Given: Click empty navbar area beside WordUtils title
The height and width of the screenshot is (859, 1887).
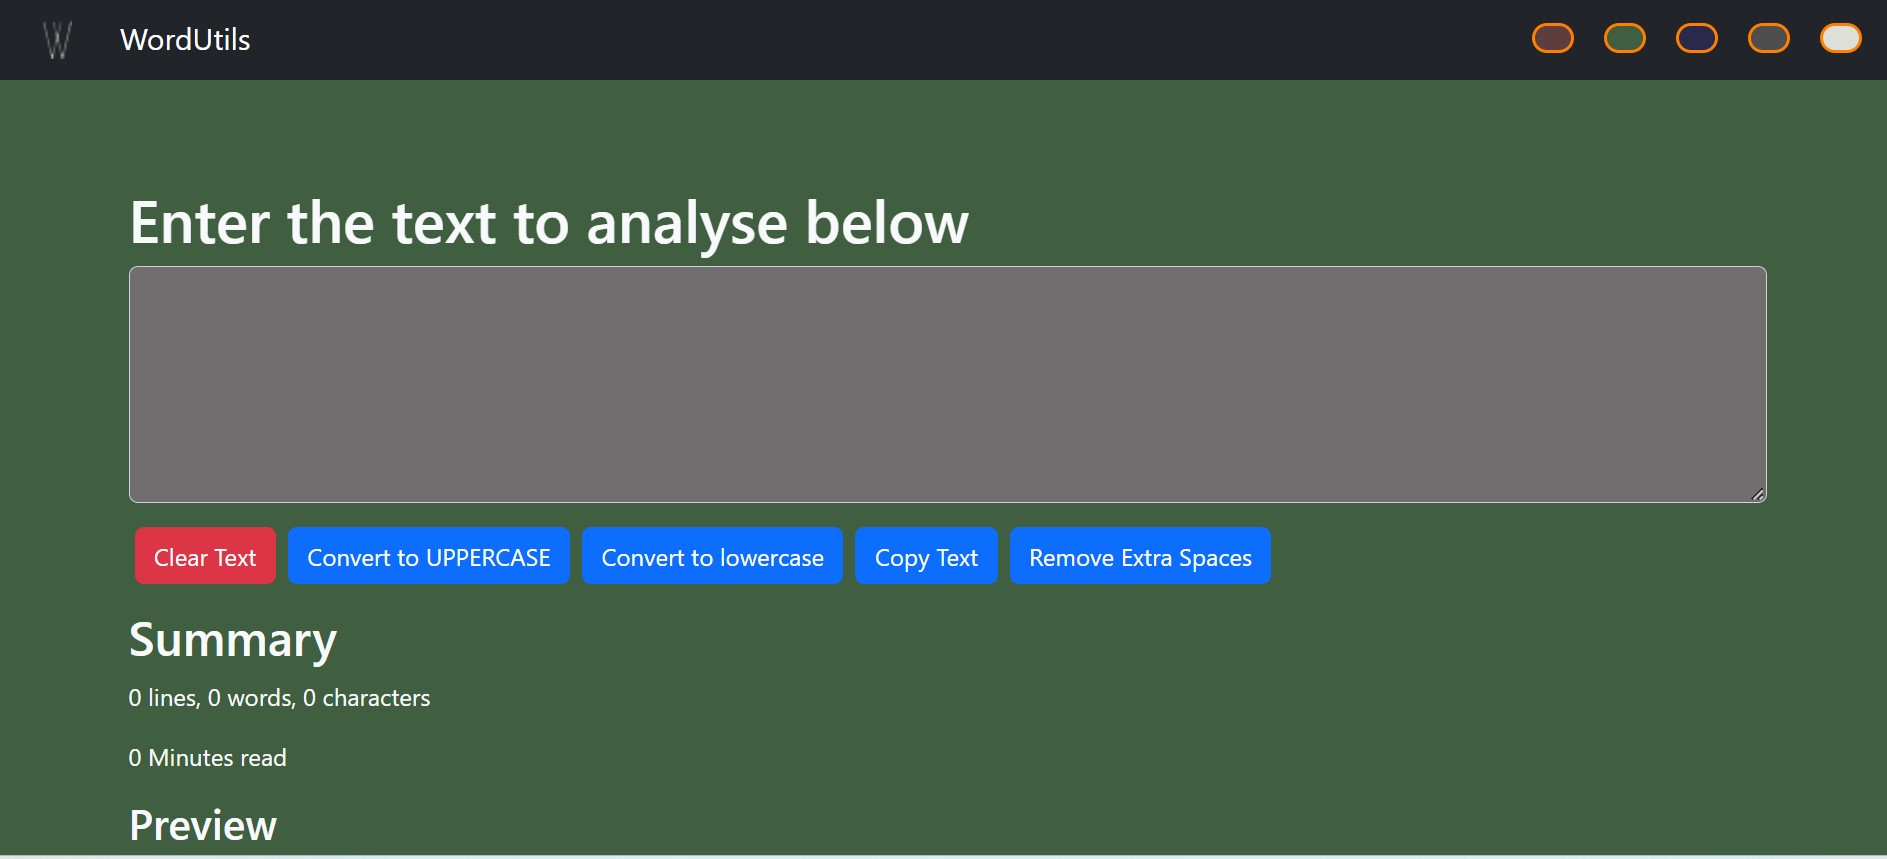Looking at the screenshot, I should coord(800,40).
